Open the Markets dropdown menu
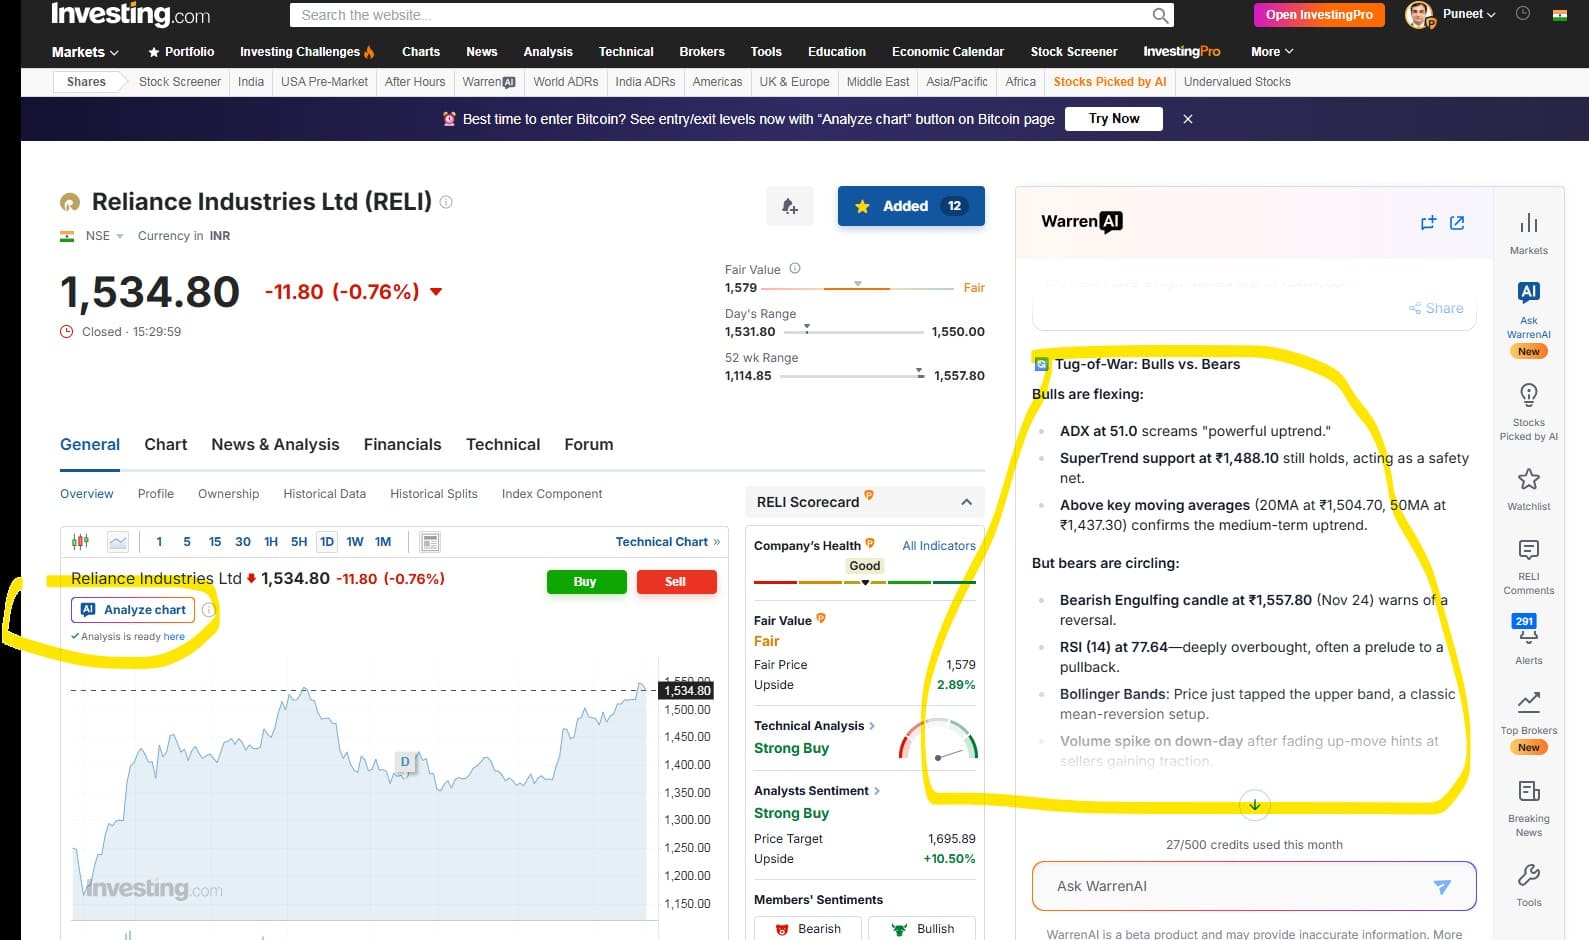Screen dimensions: 1589x940 85,52
